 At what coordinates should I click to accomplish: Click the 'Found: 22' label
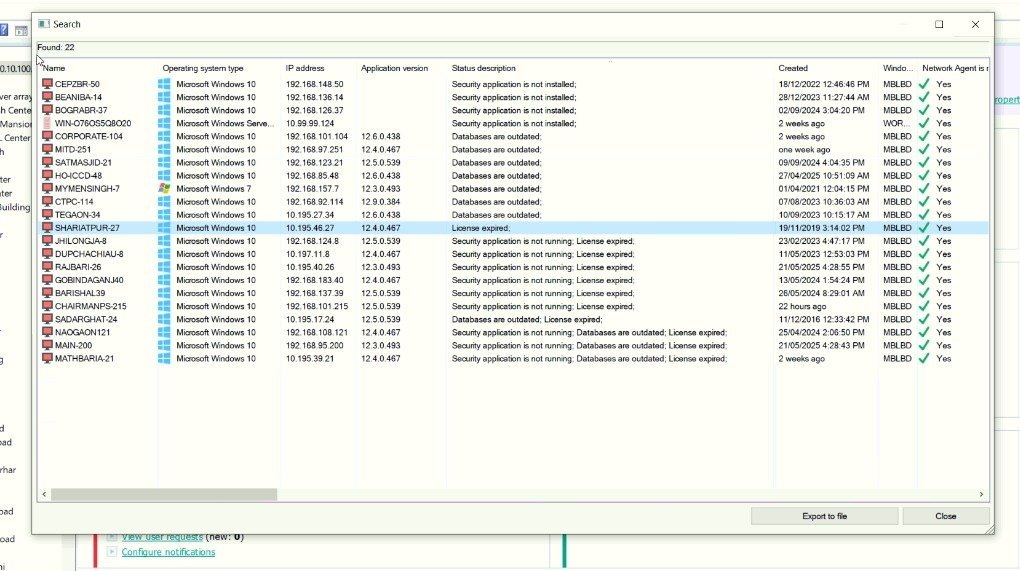pos(56,47)
